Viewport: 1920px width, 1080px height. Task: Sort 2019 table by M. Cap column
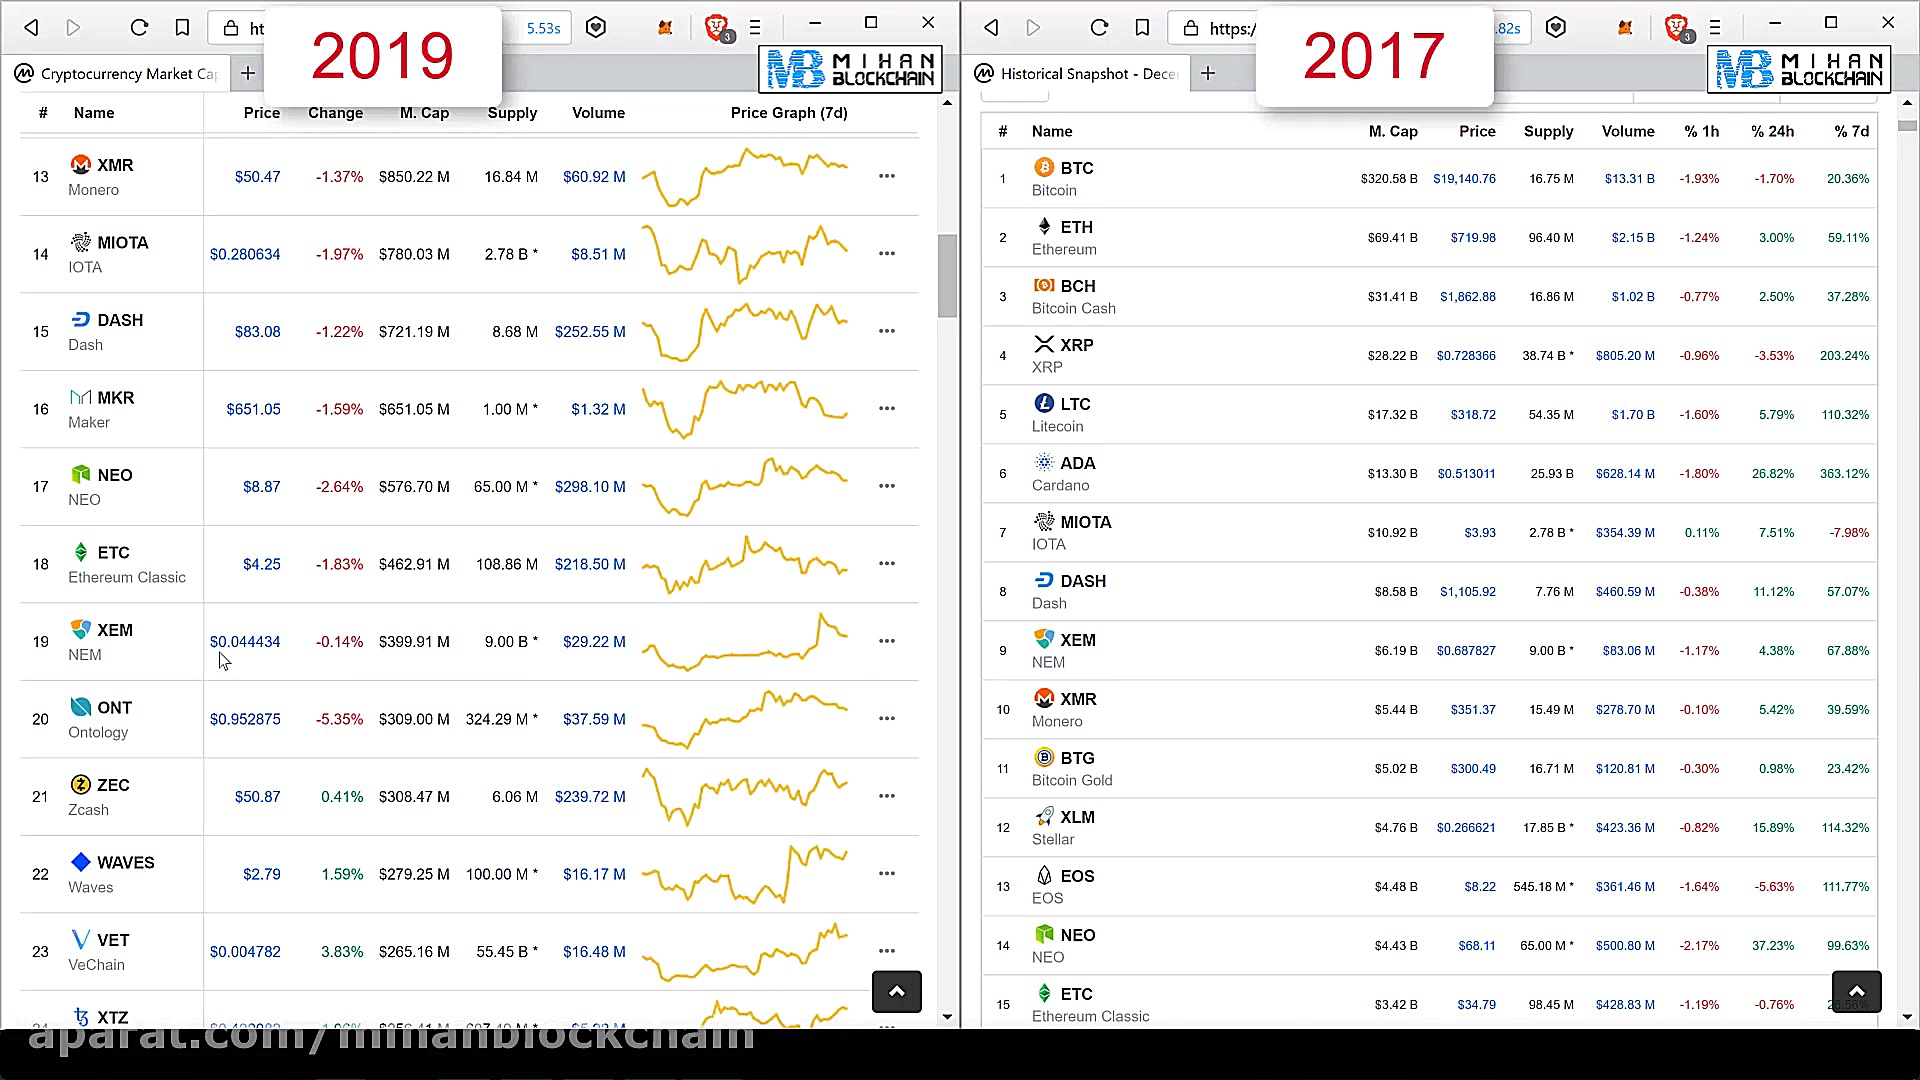424,113
